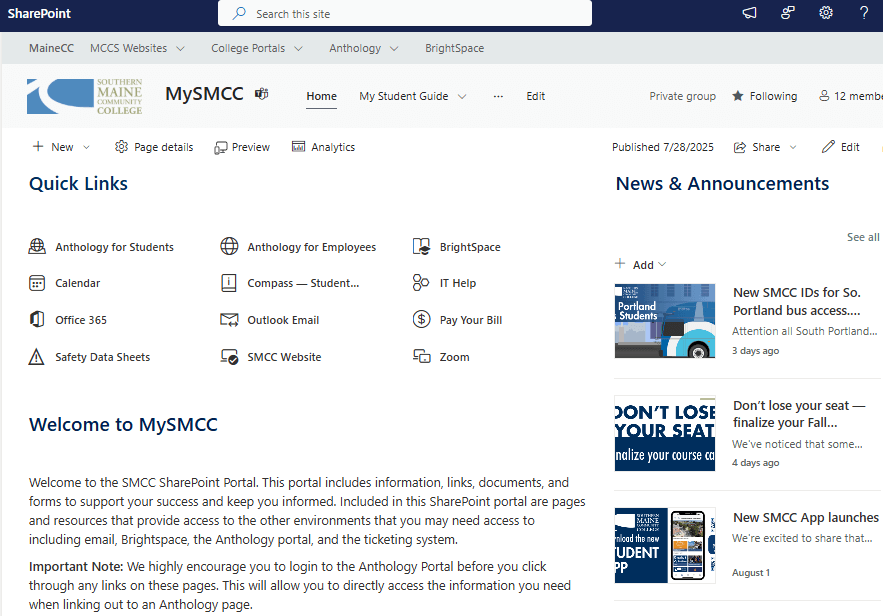Select the Home navigation tab
This screenshot has width=883, height=616.
pos(322,96)
